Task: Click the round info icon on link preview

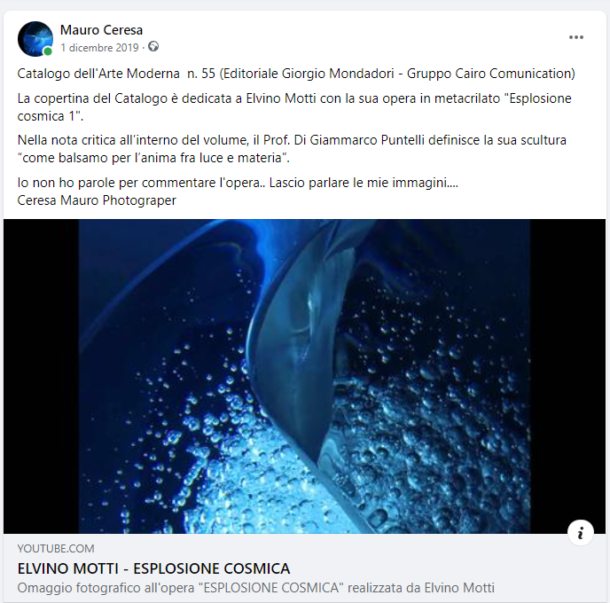Action: (x=580, y=532)
